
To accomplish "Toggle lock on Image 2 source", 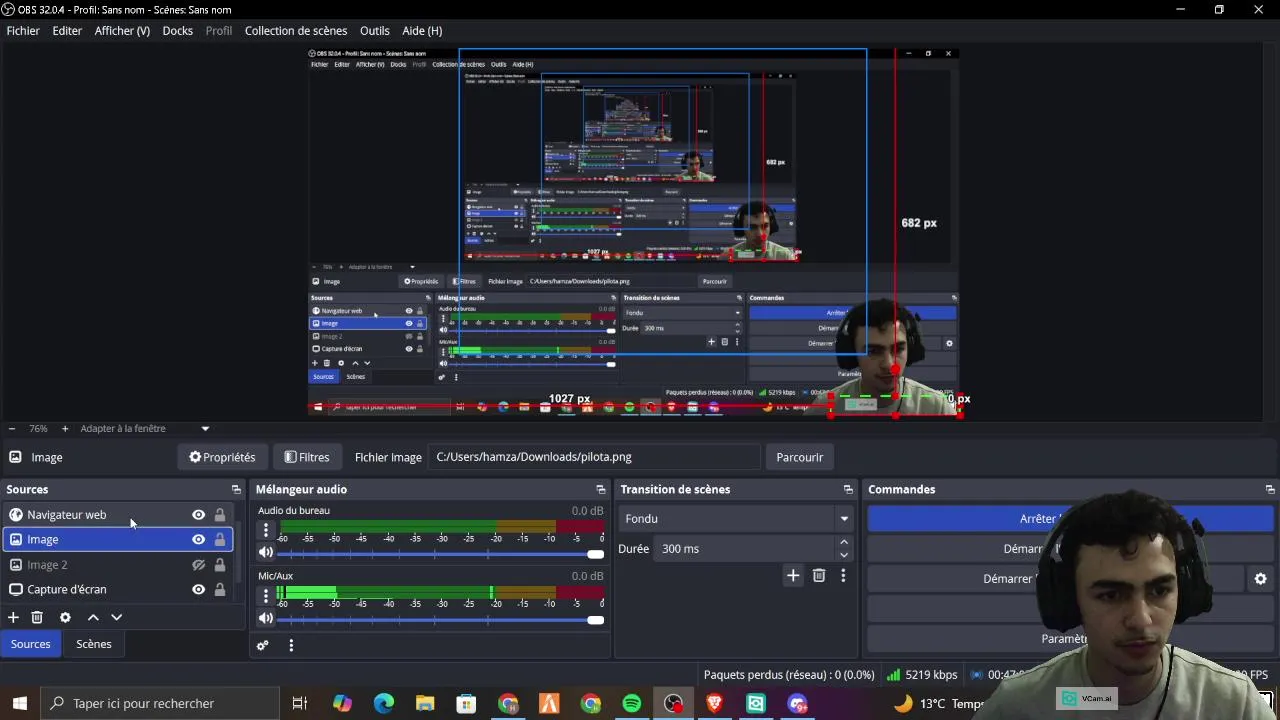I will point(220,565).
